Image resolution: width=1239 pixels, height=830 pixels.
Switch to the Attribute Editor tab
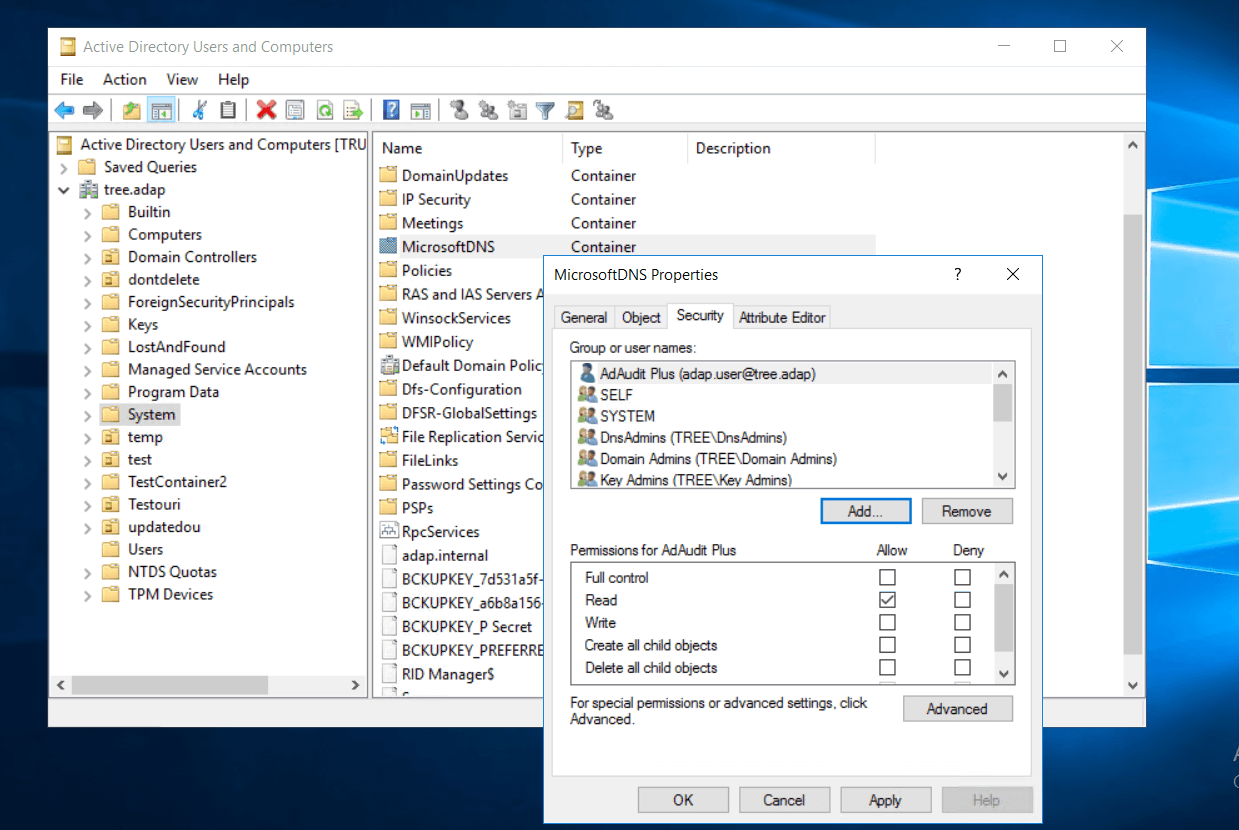point(782,317)
